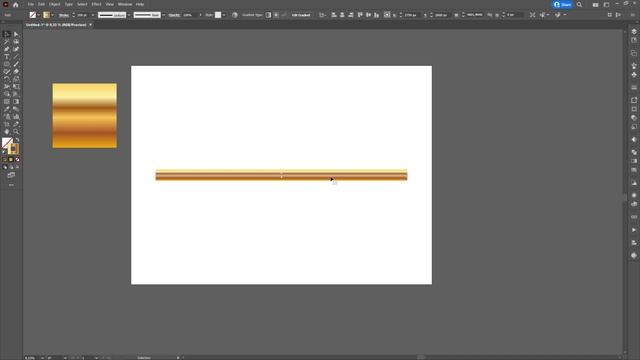640x360 pixels.
Task: Open fill color dropdown in control bar
Action: tap(38, 15)
